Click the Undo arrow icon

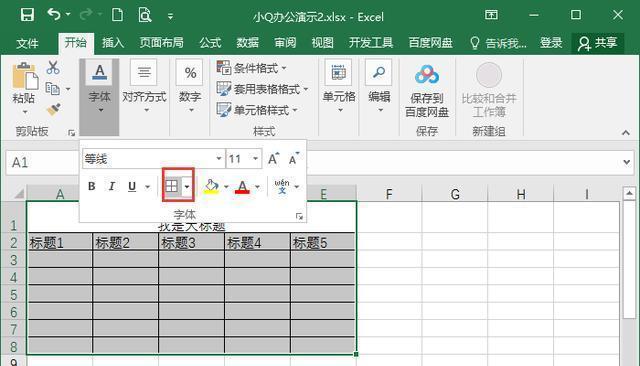[54, 15]
